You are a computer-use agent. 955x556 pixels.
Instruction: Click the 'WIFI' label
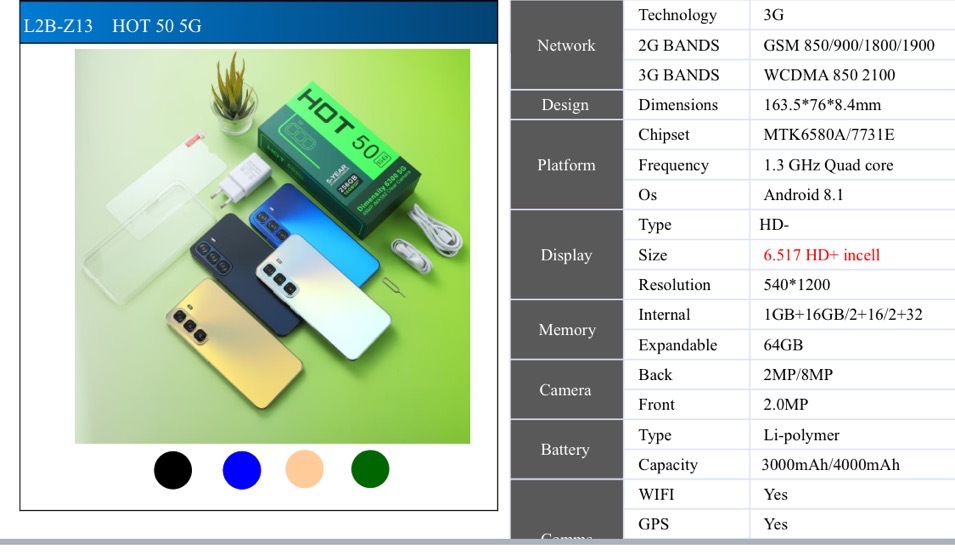pos(656,494)
